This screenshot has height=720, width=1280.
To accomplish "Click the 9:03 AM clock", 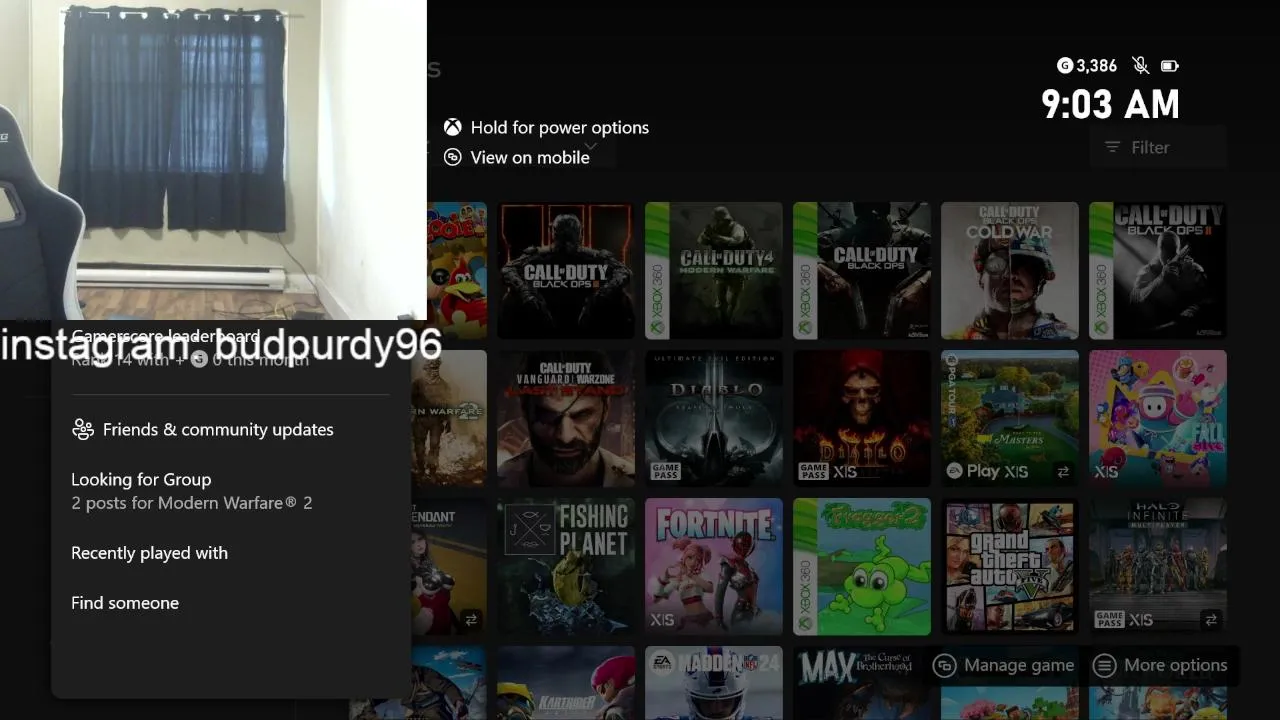I will [1110, 104].
